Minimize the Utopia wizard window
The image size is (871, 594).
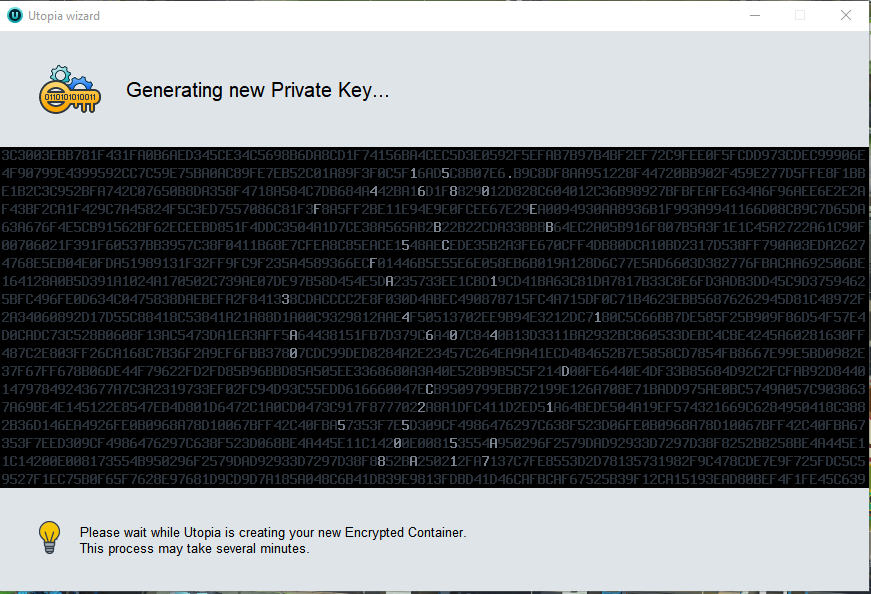point(753,16)
